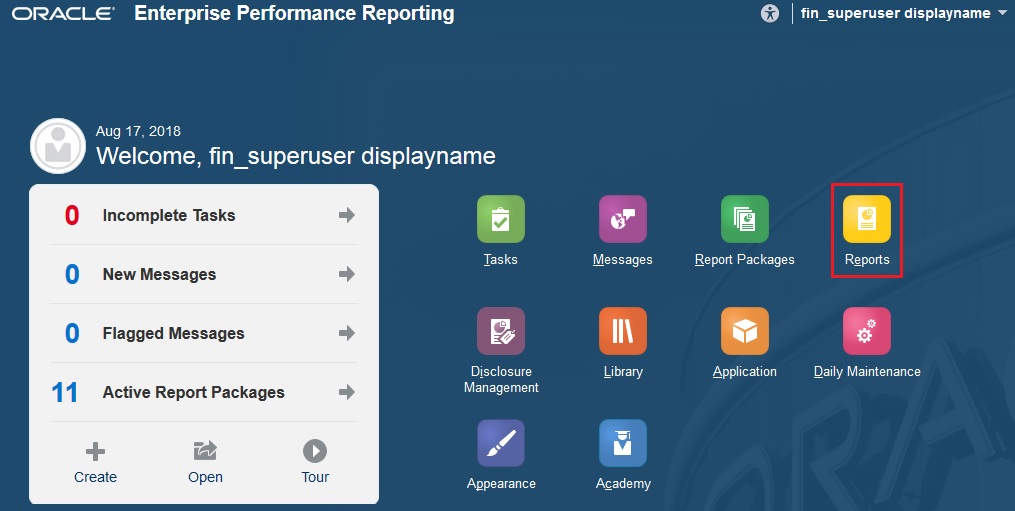
Task: Click the Active Report Packages label
Action: (194, 392)
